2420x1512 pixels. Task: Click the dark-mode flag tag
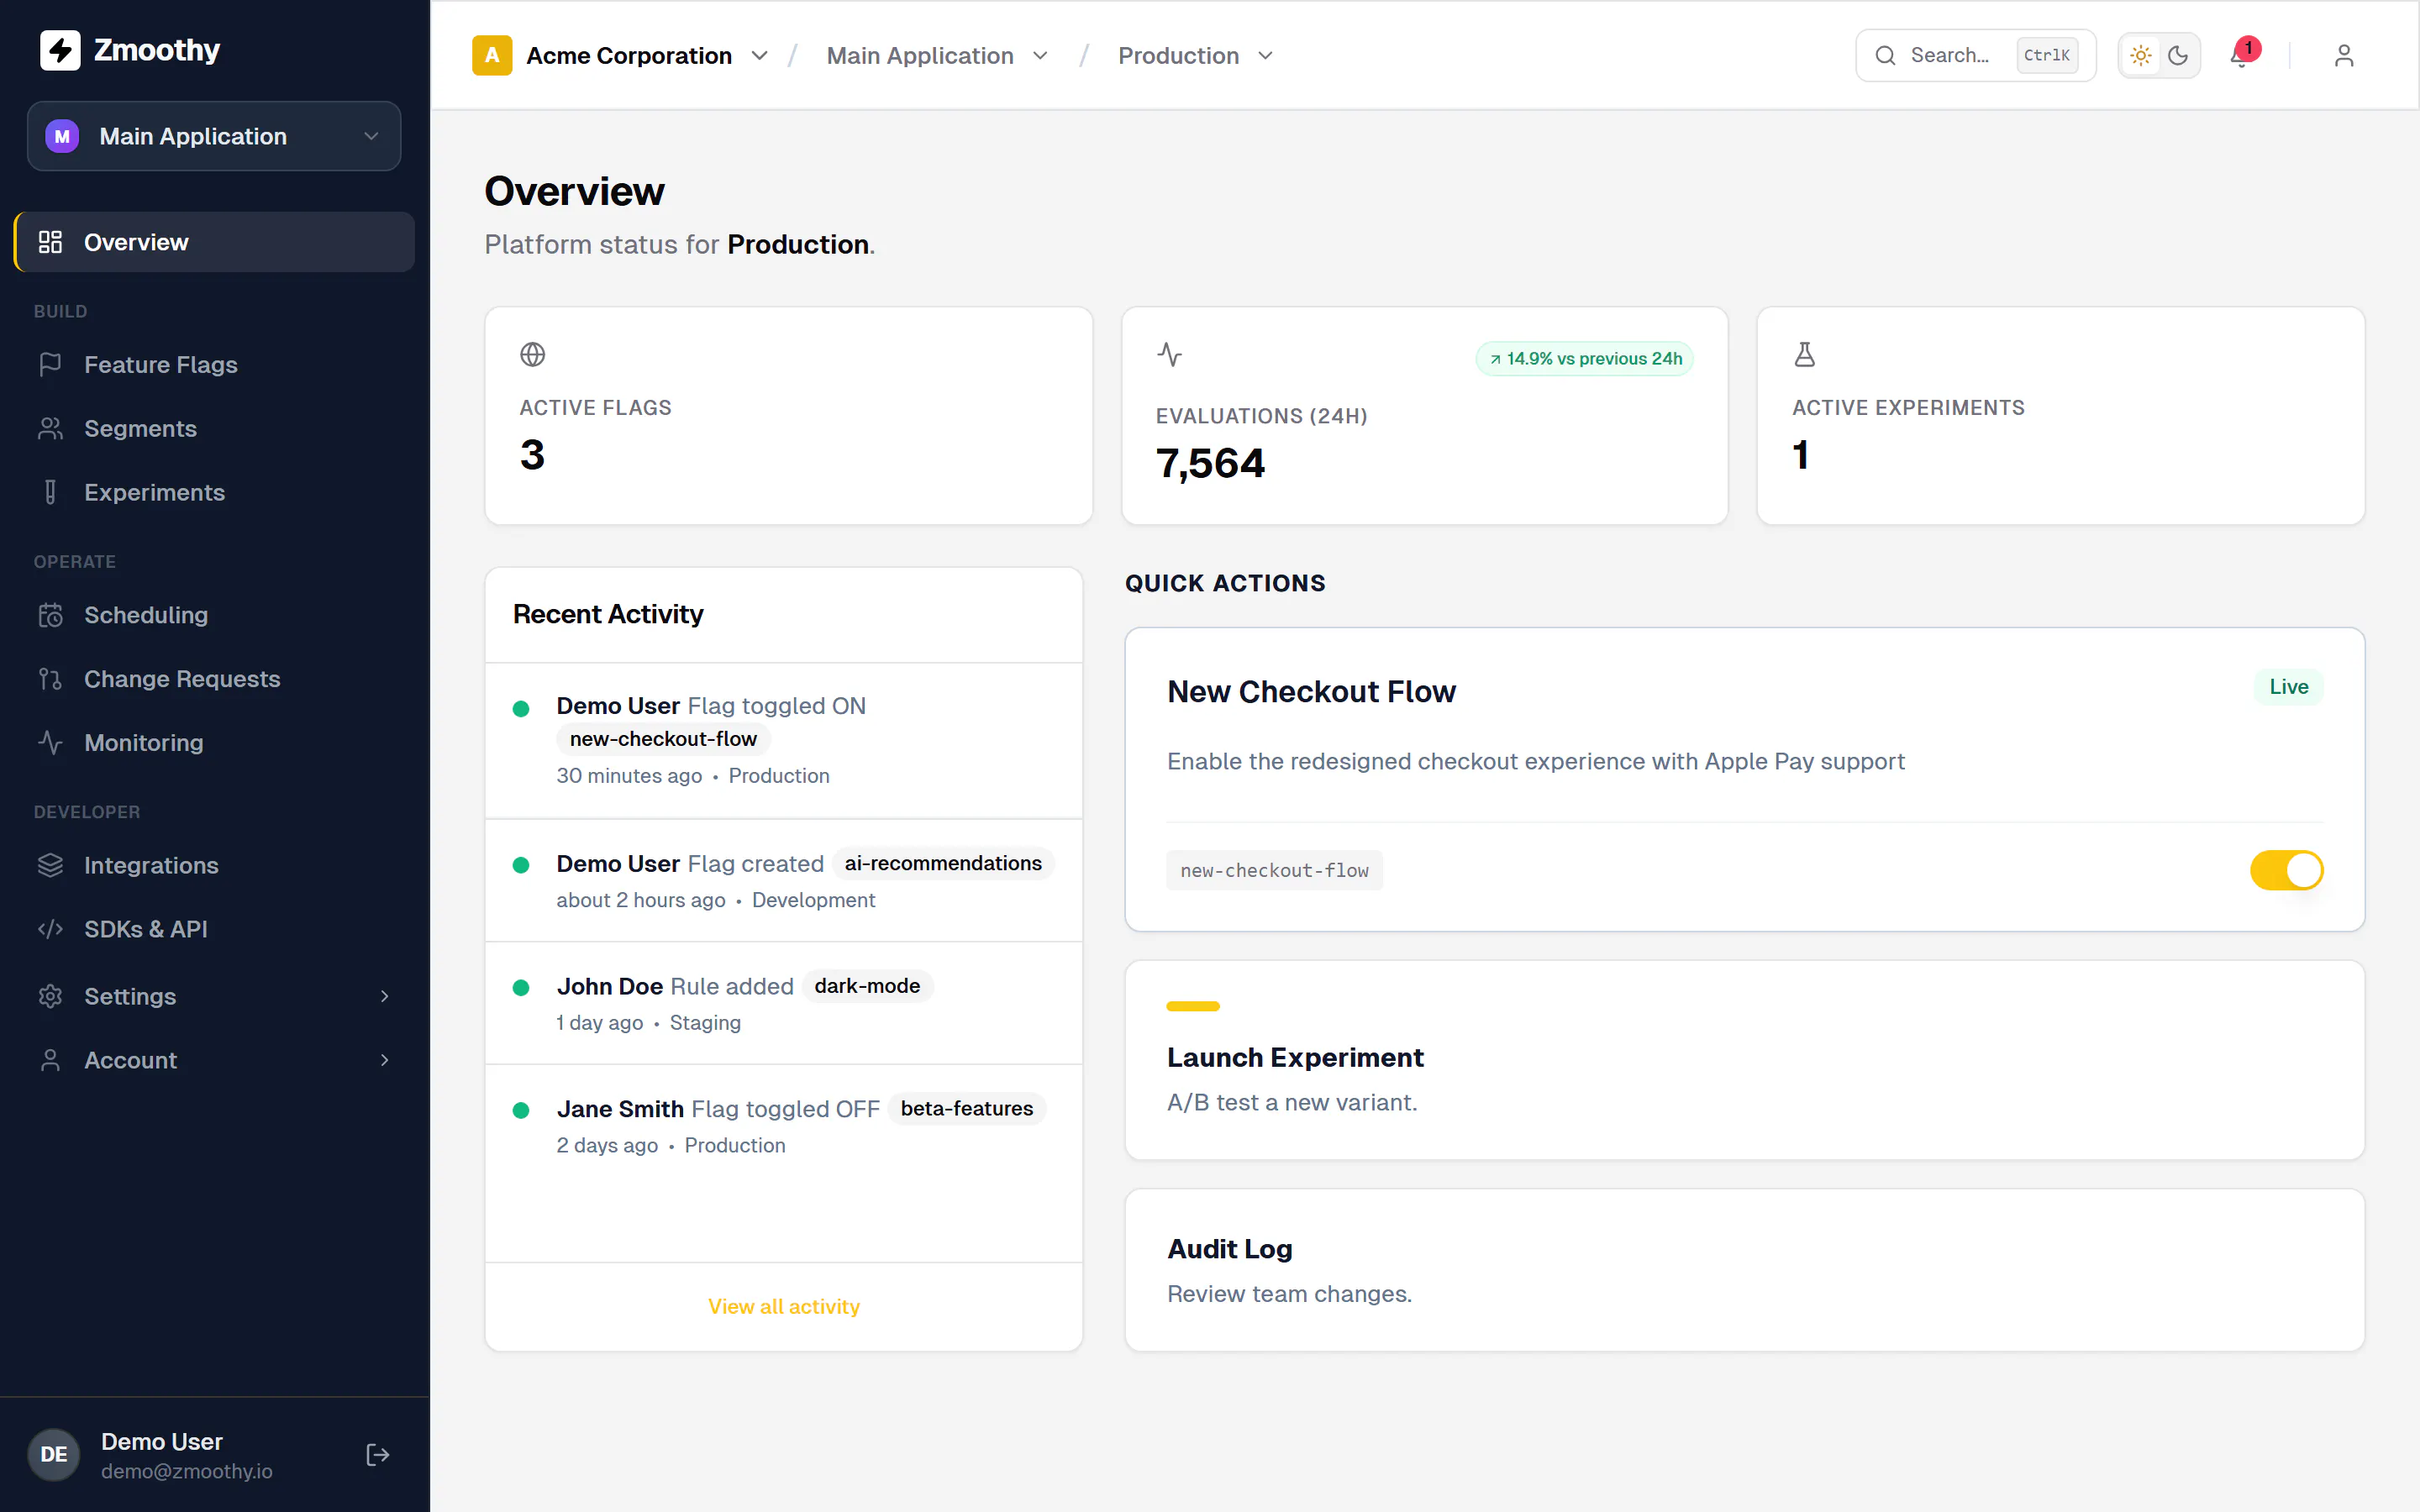[867, 986]
